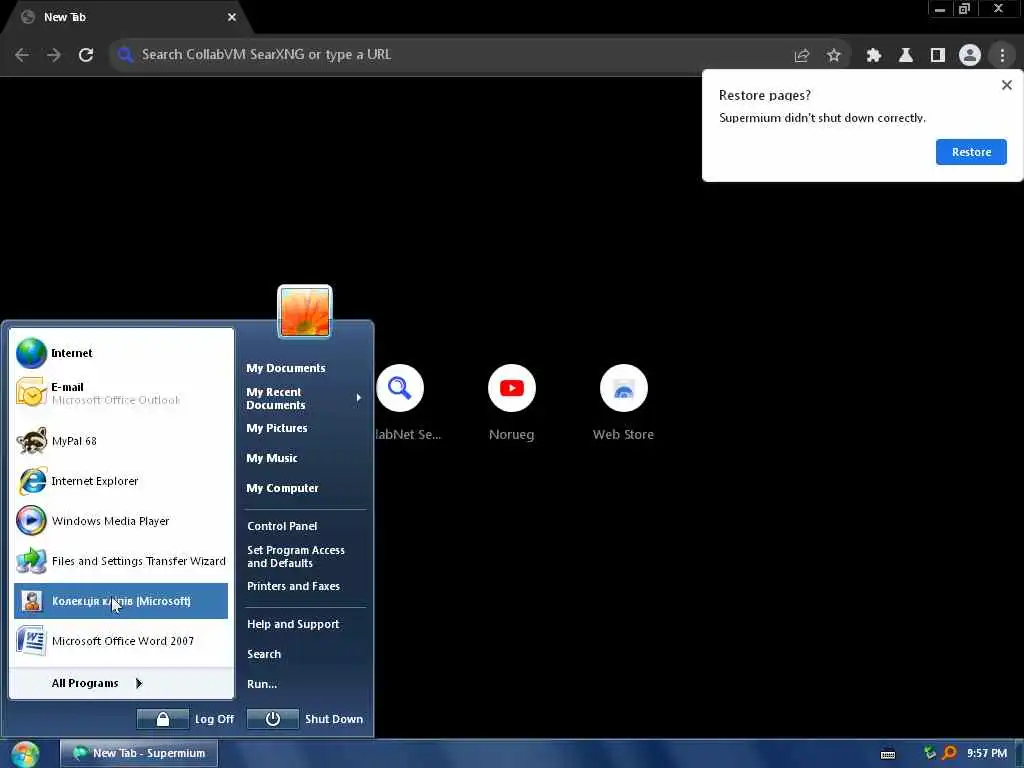Select the New Tab browser tab
The image size is (1024, 768).
[x=127, y=18]
